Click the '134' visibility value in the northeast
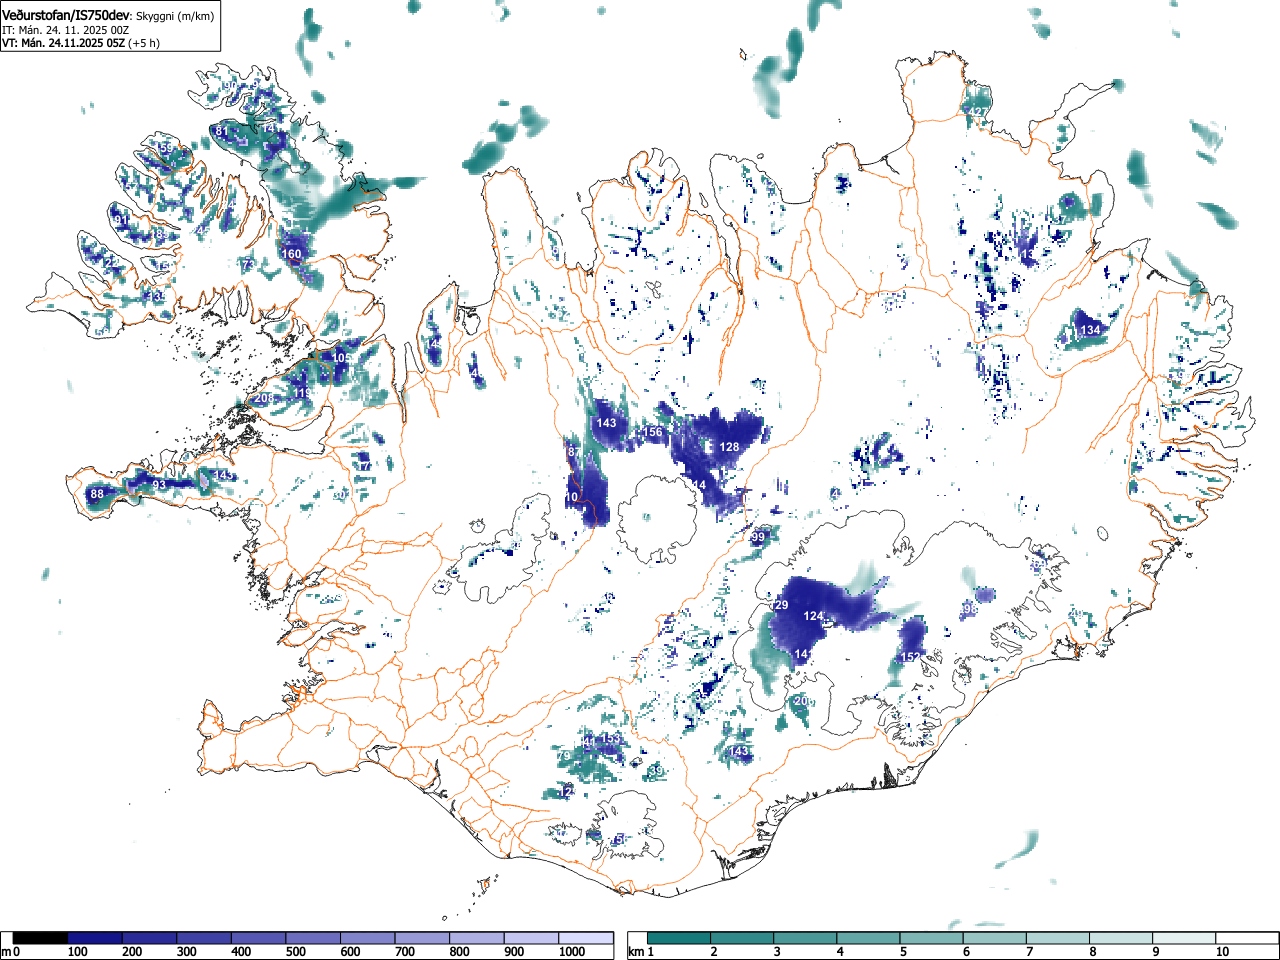This screenshot has height=960, width=1280. click(x=1090, y=330)
